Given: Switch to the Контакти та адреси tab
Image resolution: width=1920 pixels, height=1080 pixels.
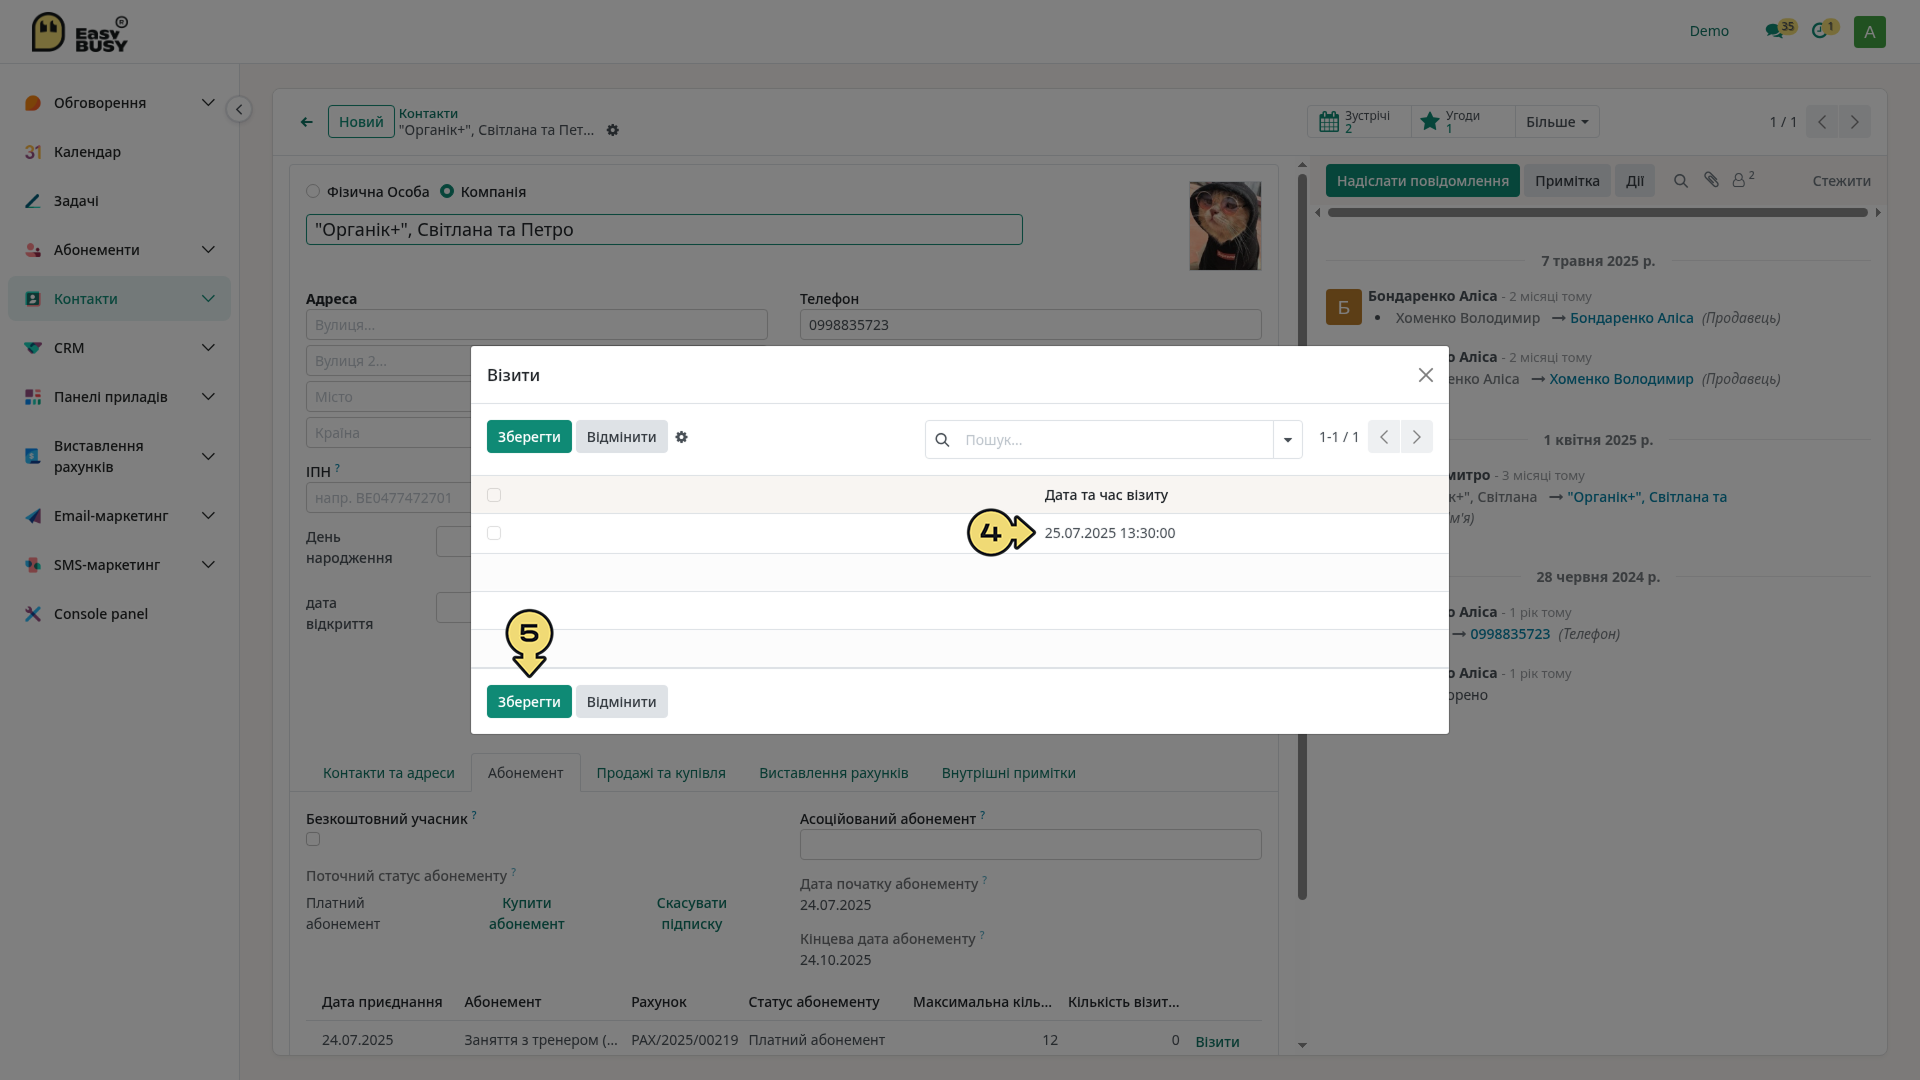Looking at the screenshot, I should [x=389, y=773].
